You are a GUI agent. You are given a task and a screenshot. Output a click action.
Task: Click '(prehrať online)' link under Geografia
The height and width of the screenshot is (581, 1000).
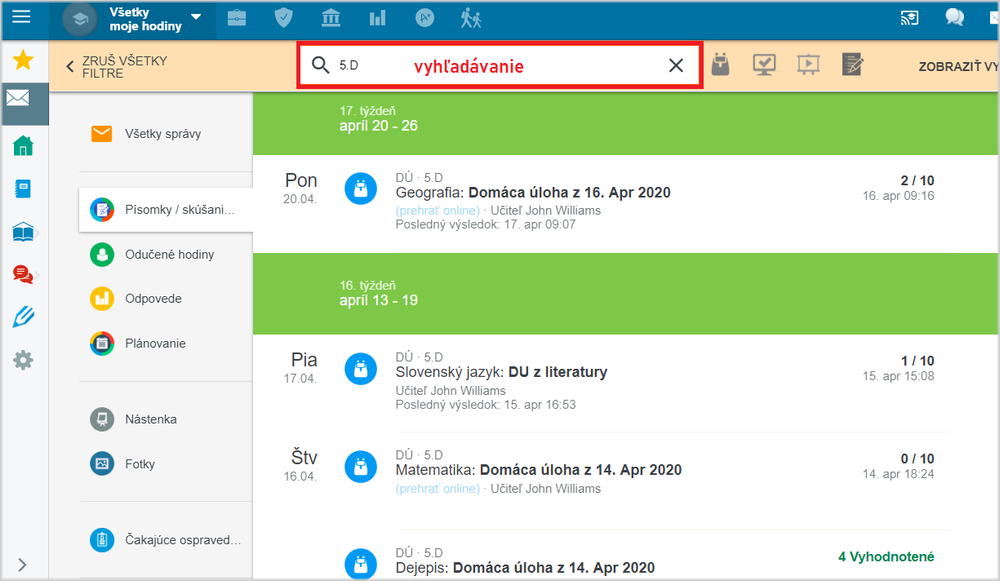[438, 210]
